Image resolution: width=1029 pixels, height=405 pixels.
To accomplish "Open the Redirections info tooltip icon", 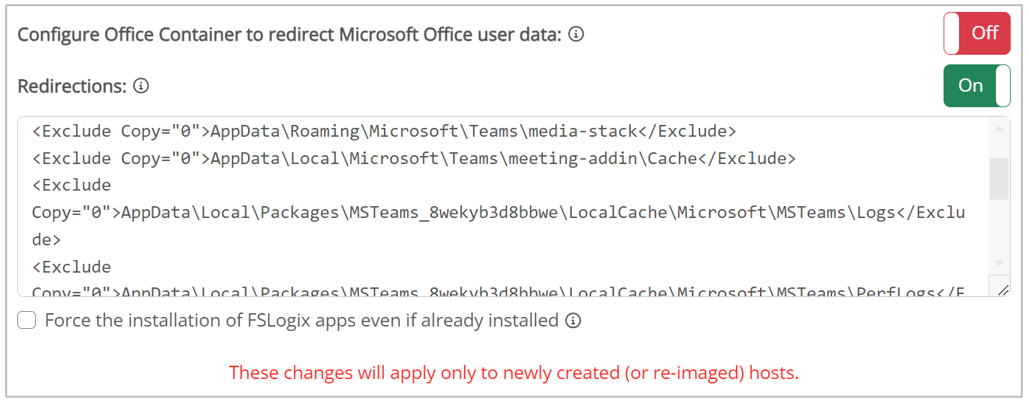I will point(141,86).
